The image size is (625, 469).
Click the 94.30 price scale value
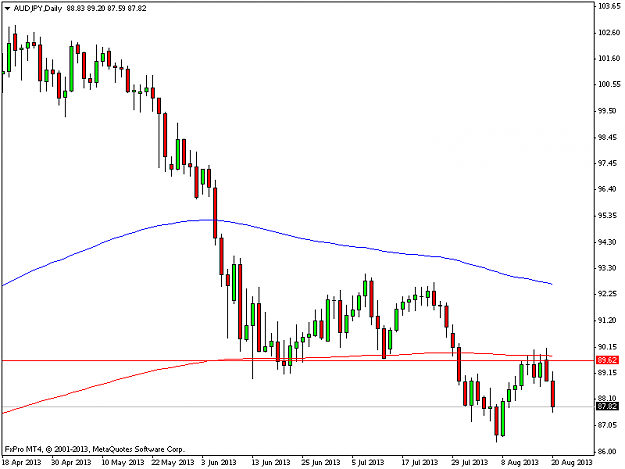(x=609, y=242)
